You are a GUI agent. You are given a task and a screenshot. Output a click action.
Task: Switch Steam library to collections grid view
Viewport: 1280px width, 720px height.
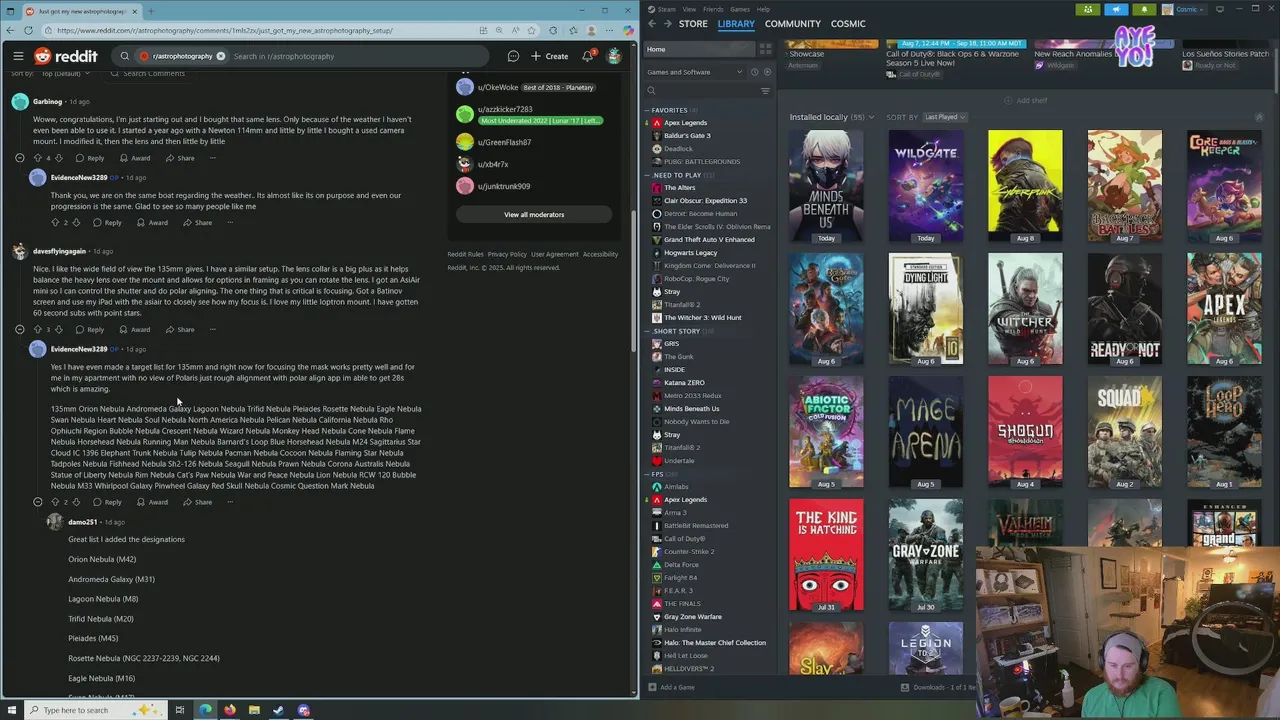coord(765,49)
